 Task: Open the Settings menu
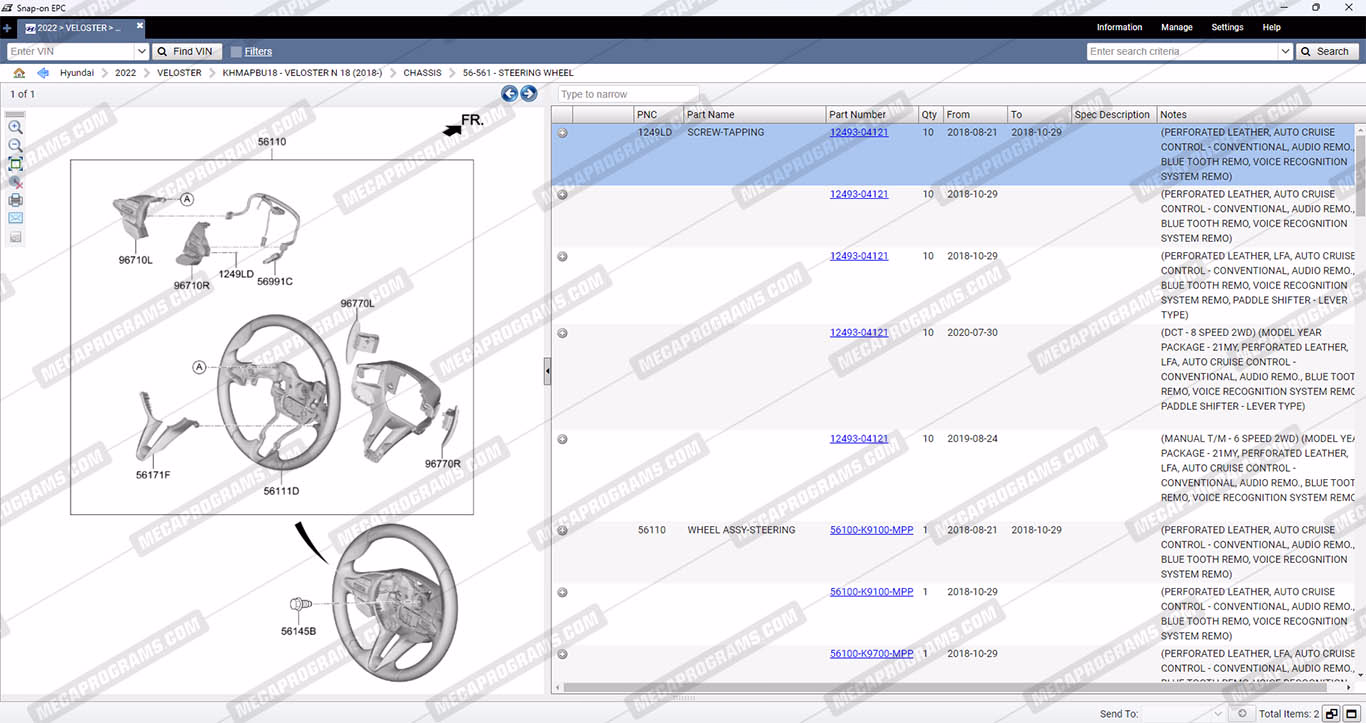tap(1227, 28)
